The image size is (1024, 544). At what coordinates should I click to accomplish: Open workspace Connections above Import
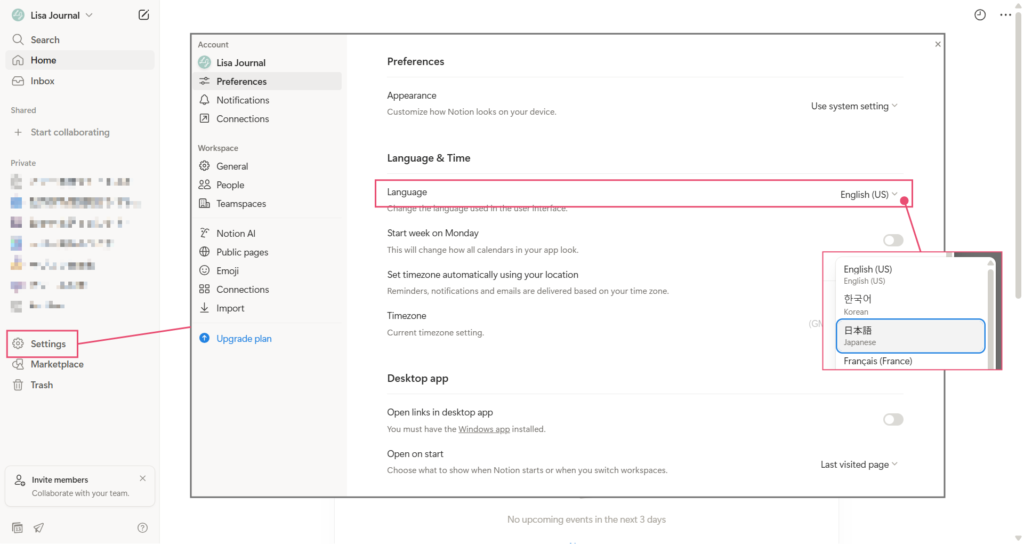point(268,289)
